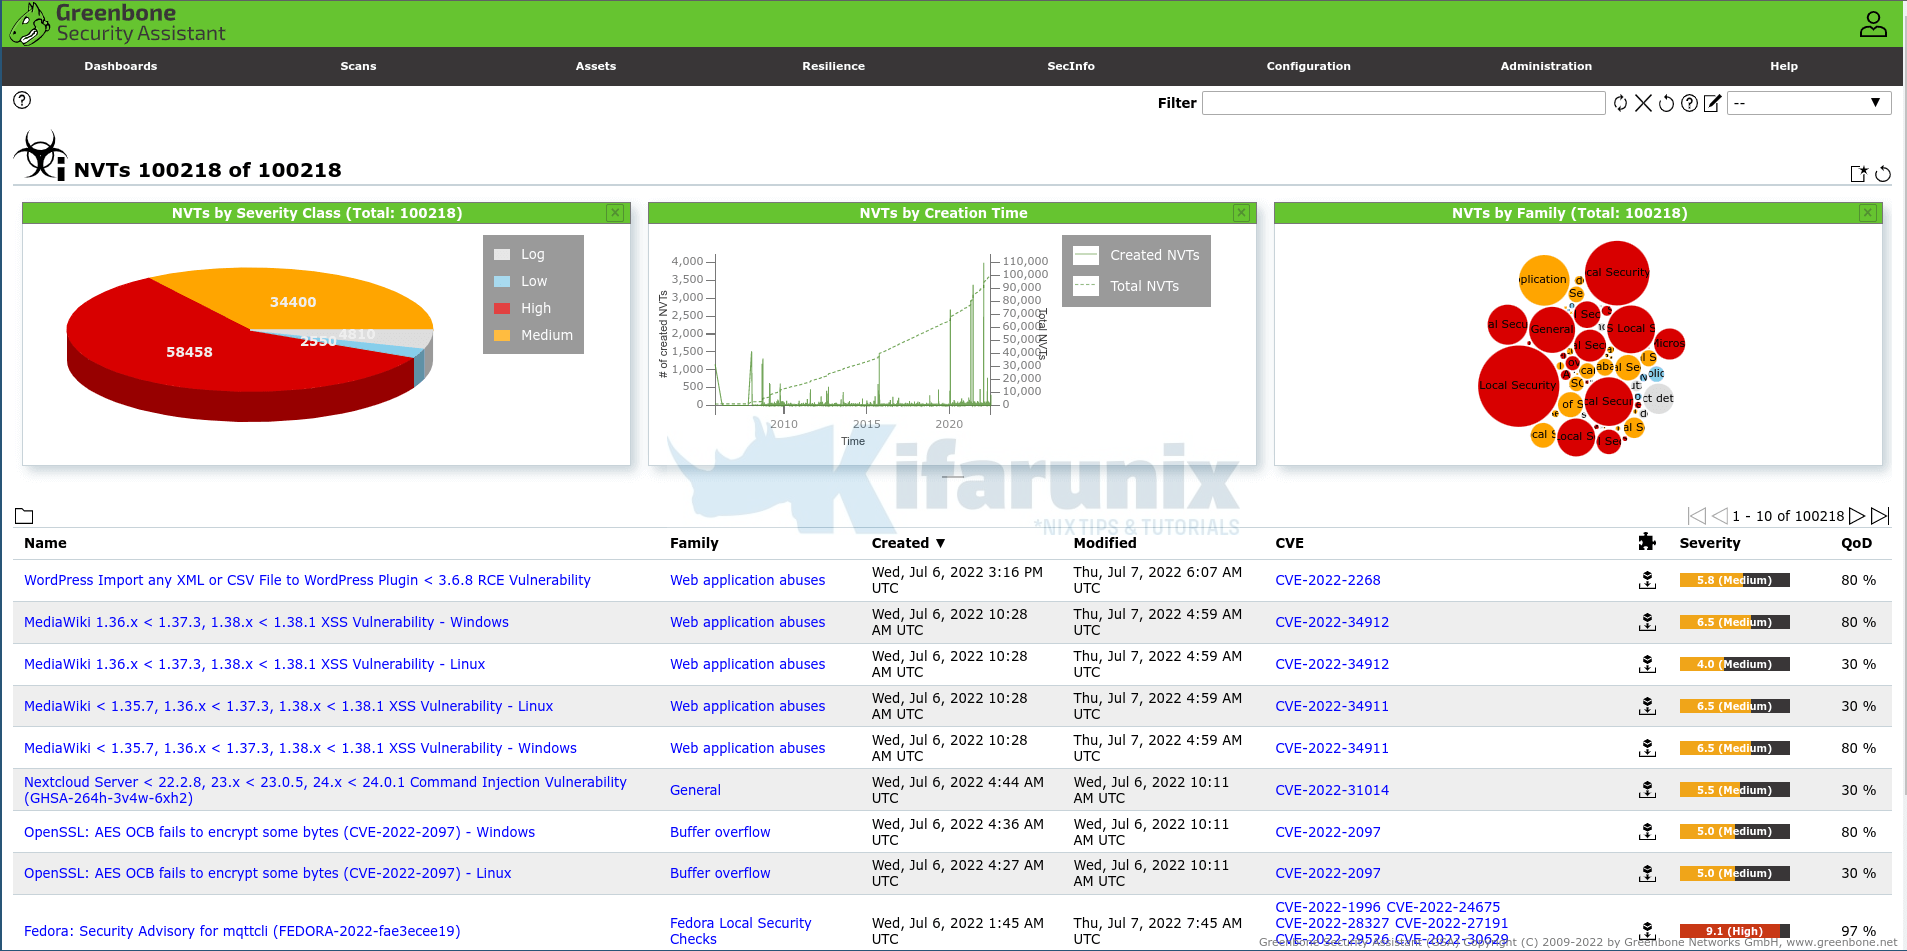Open the Assets menu
Screen dimensions: 1907x951
[x=596, y=66]
